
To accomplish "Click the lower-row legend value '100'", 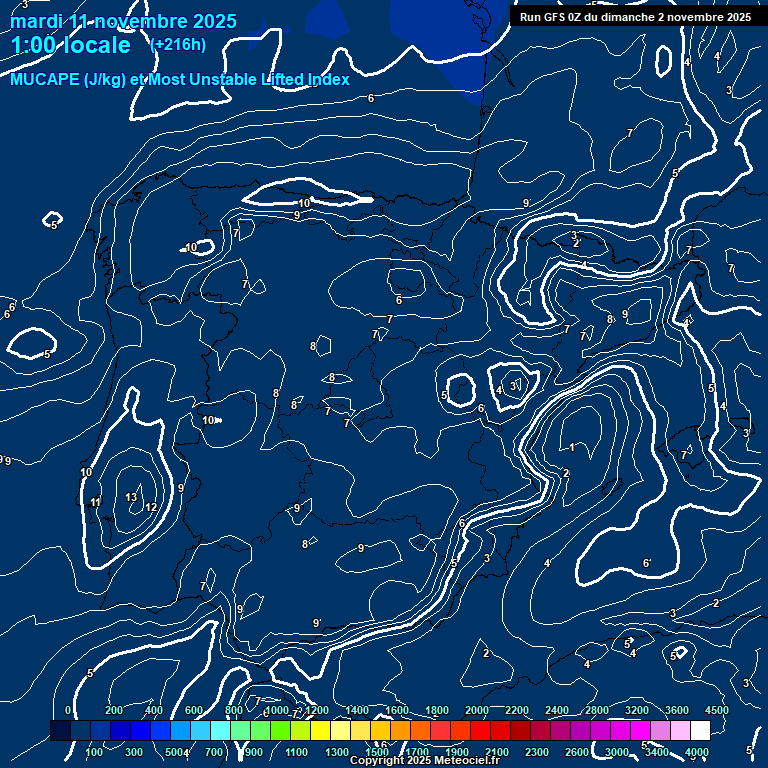I will tap(94, 752).
